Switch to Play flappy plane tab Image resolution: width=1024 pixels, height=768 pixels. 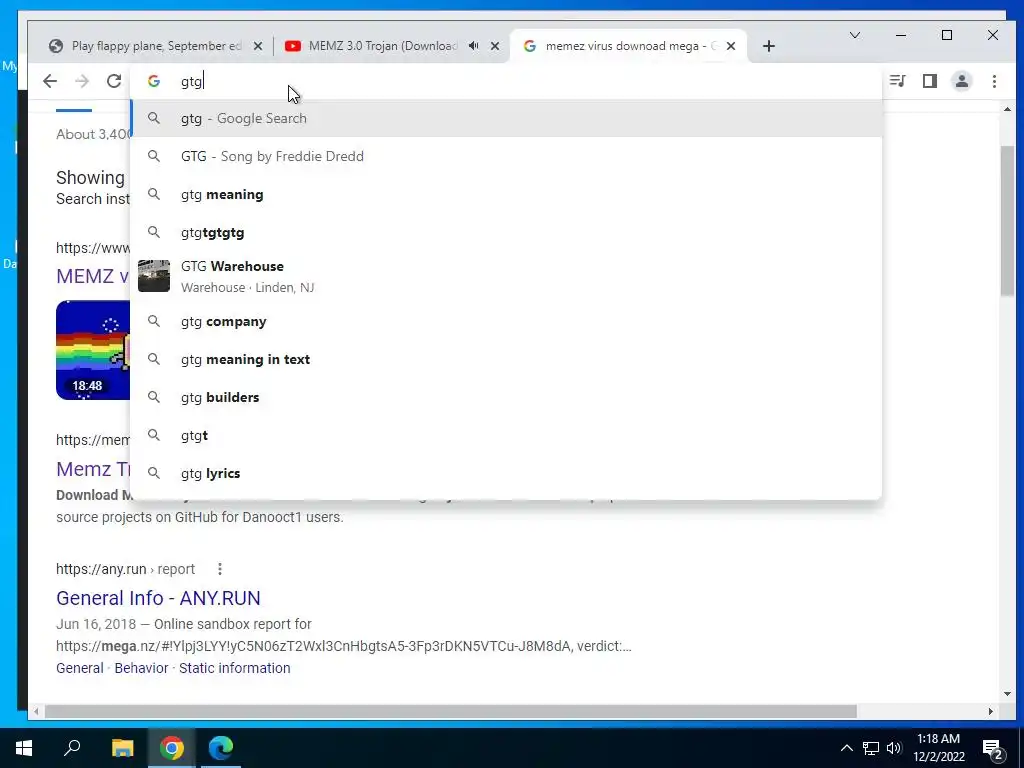pos(155,46)
